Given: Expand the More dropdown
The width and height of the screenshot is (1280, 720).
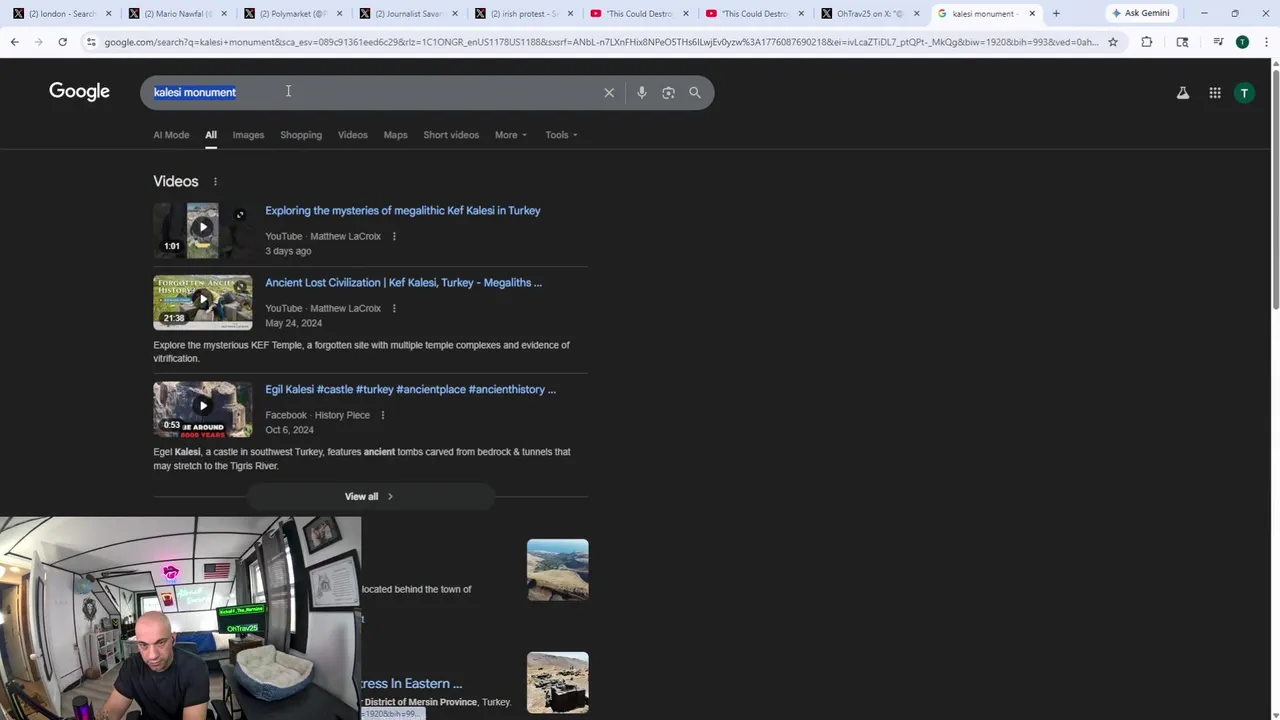Looking at the screenshot, I should [510, 135].
